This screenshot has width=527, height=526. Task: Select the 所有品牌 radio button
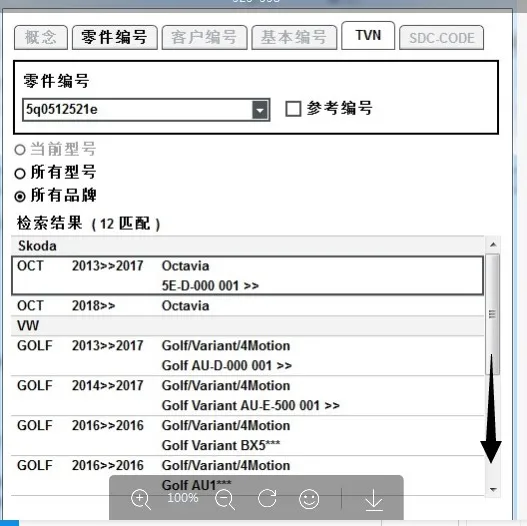pyautogui.click(x=20, y=196)
